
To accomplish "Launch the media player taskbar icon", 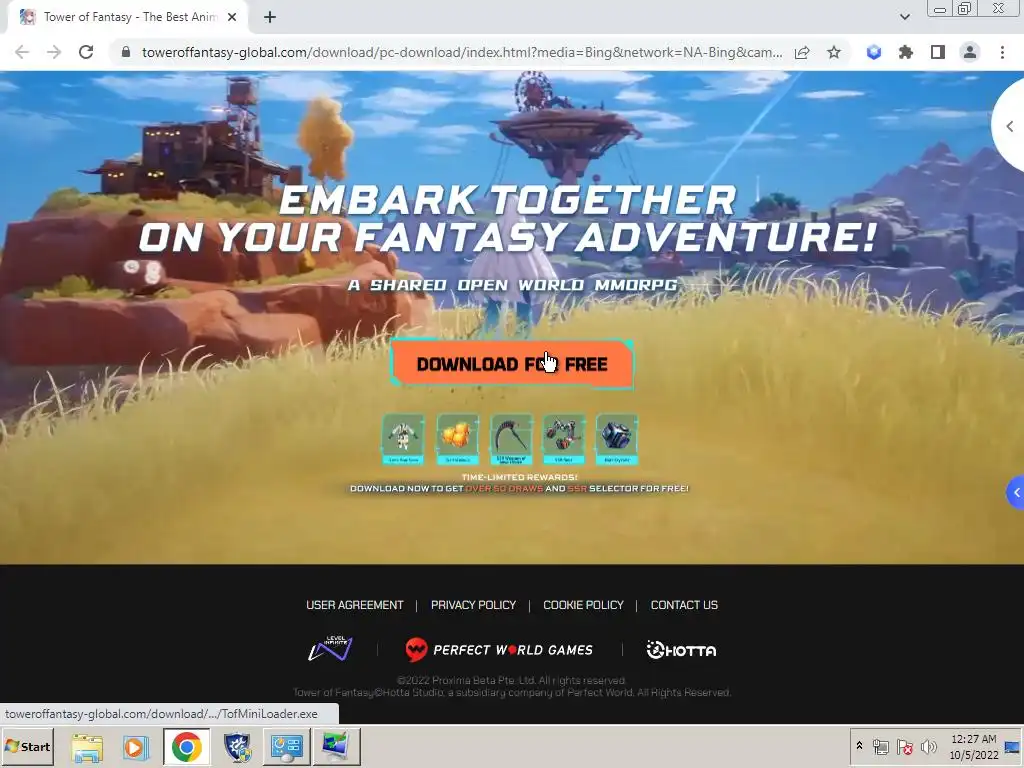I will tap(136, 747).
